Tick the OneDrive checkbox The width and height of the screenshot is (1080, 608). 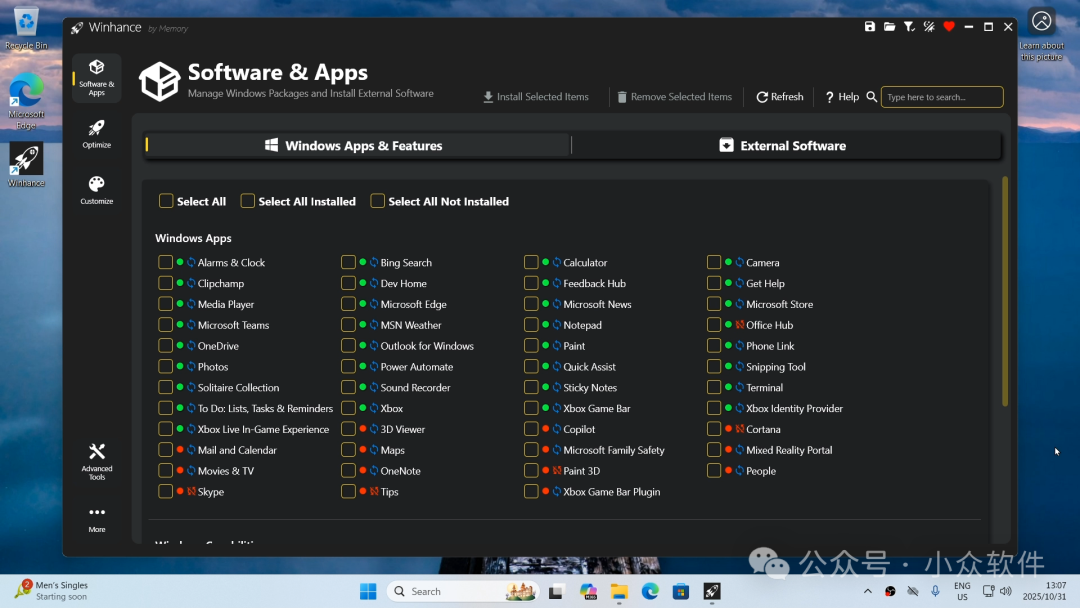tap(165, 346)
